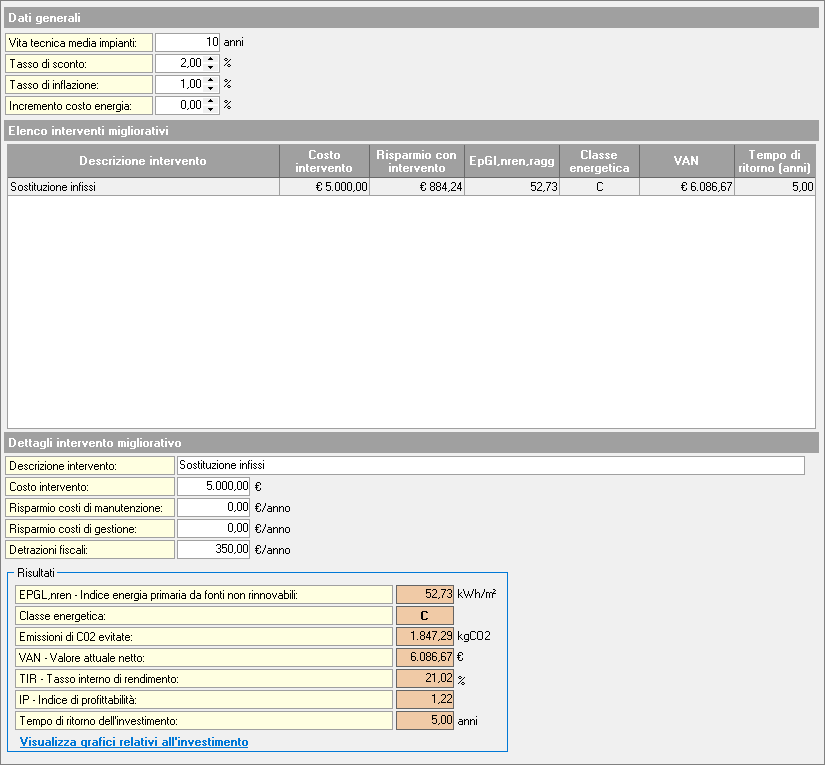Sort by Descrizione intervento column header
The image size is (825, 765).
pos(143,161)
